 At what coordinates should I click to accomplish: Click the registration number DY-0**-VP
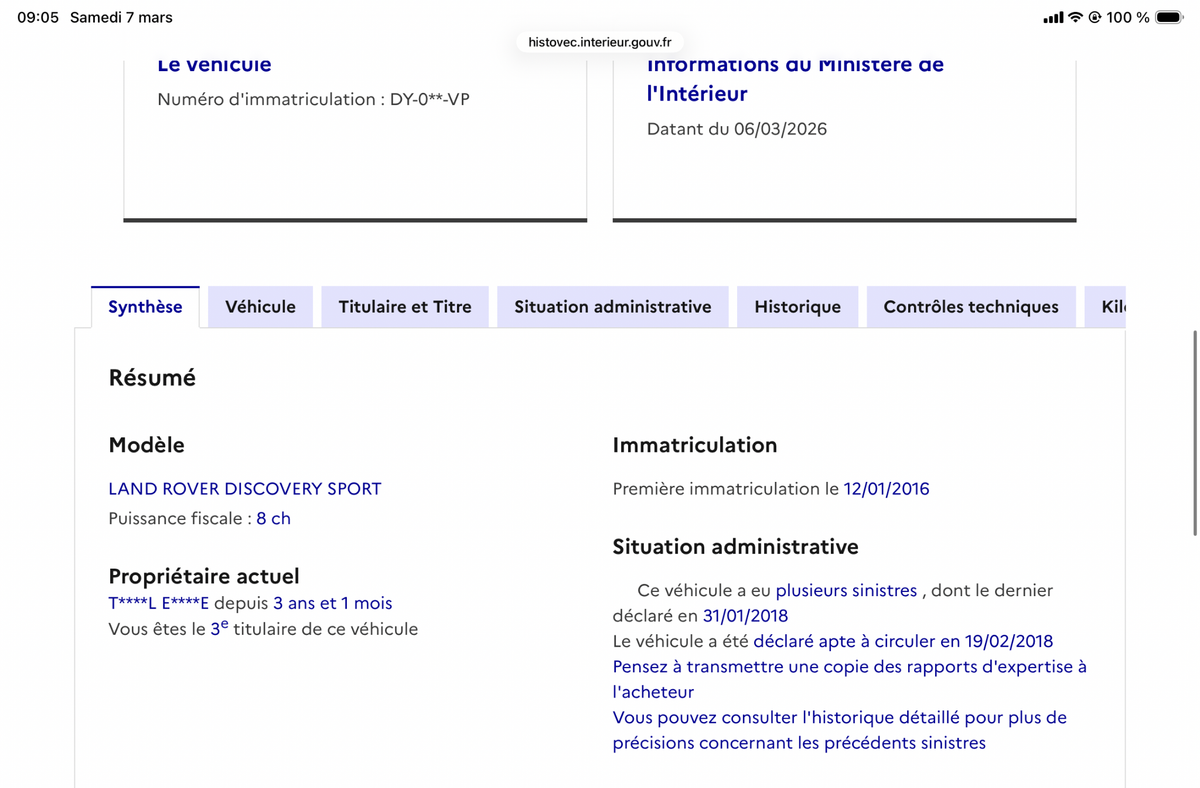[x=430, y=99]
